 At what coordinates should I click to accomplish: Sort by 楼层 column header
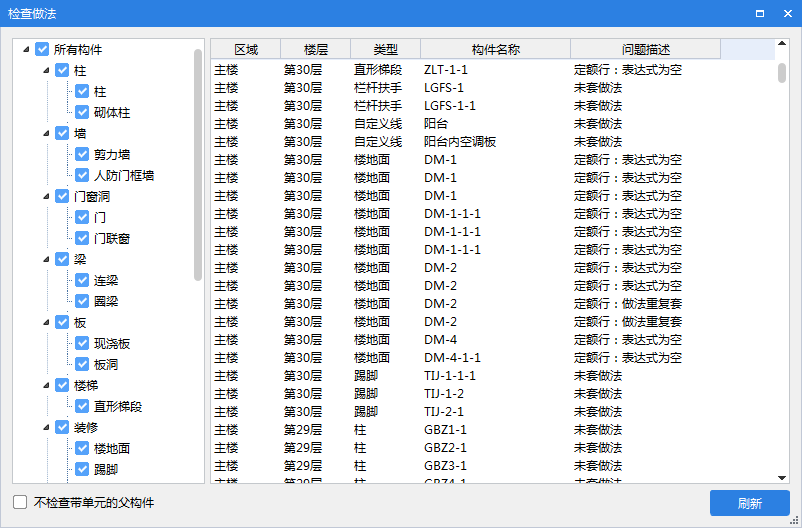click(316, 49)
